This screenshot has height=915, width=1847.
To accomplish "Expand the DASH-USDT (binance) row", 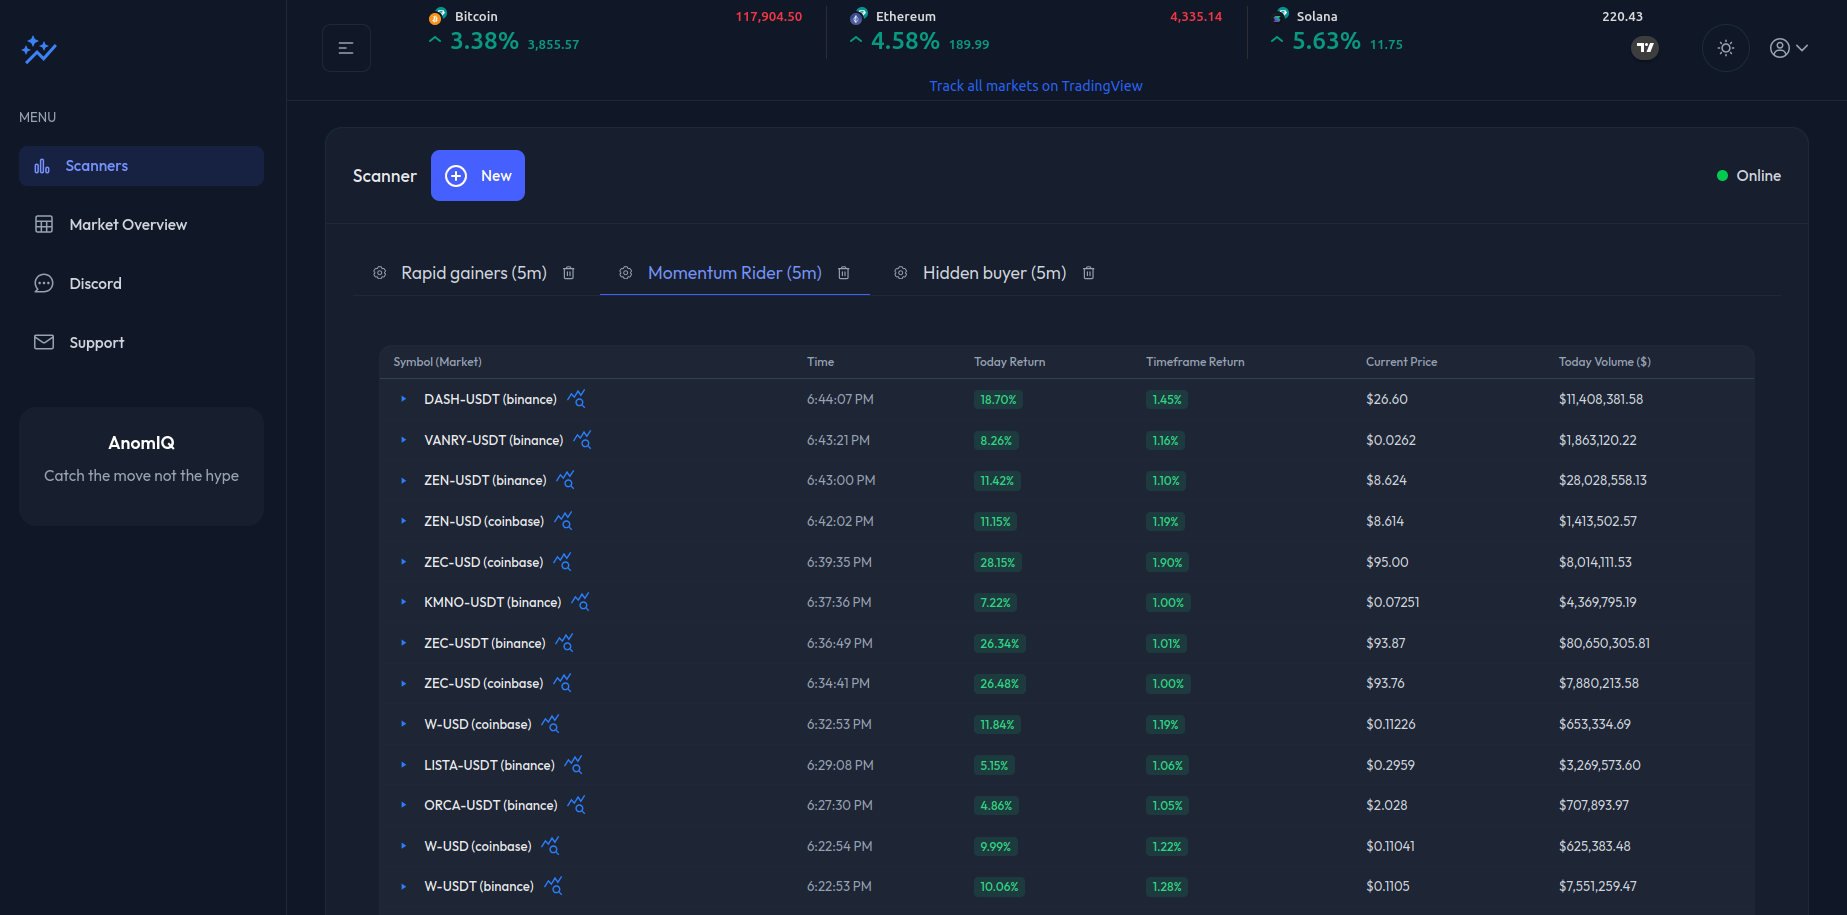I will point(404,399).
